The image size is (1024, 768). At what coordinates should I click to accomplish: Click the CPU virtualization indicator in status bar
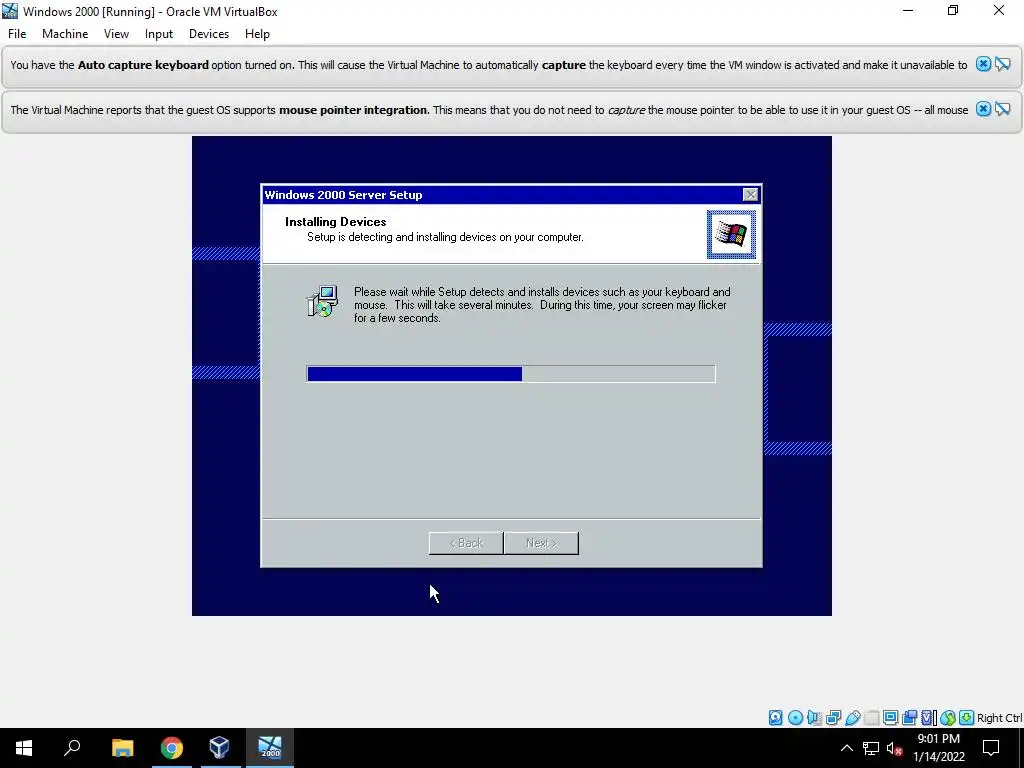(x=928, y=718)
